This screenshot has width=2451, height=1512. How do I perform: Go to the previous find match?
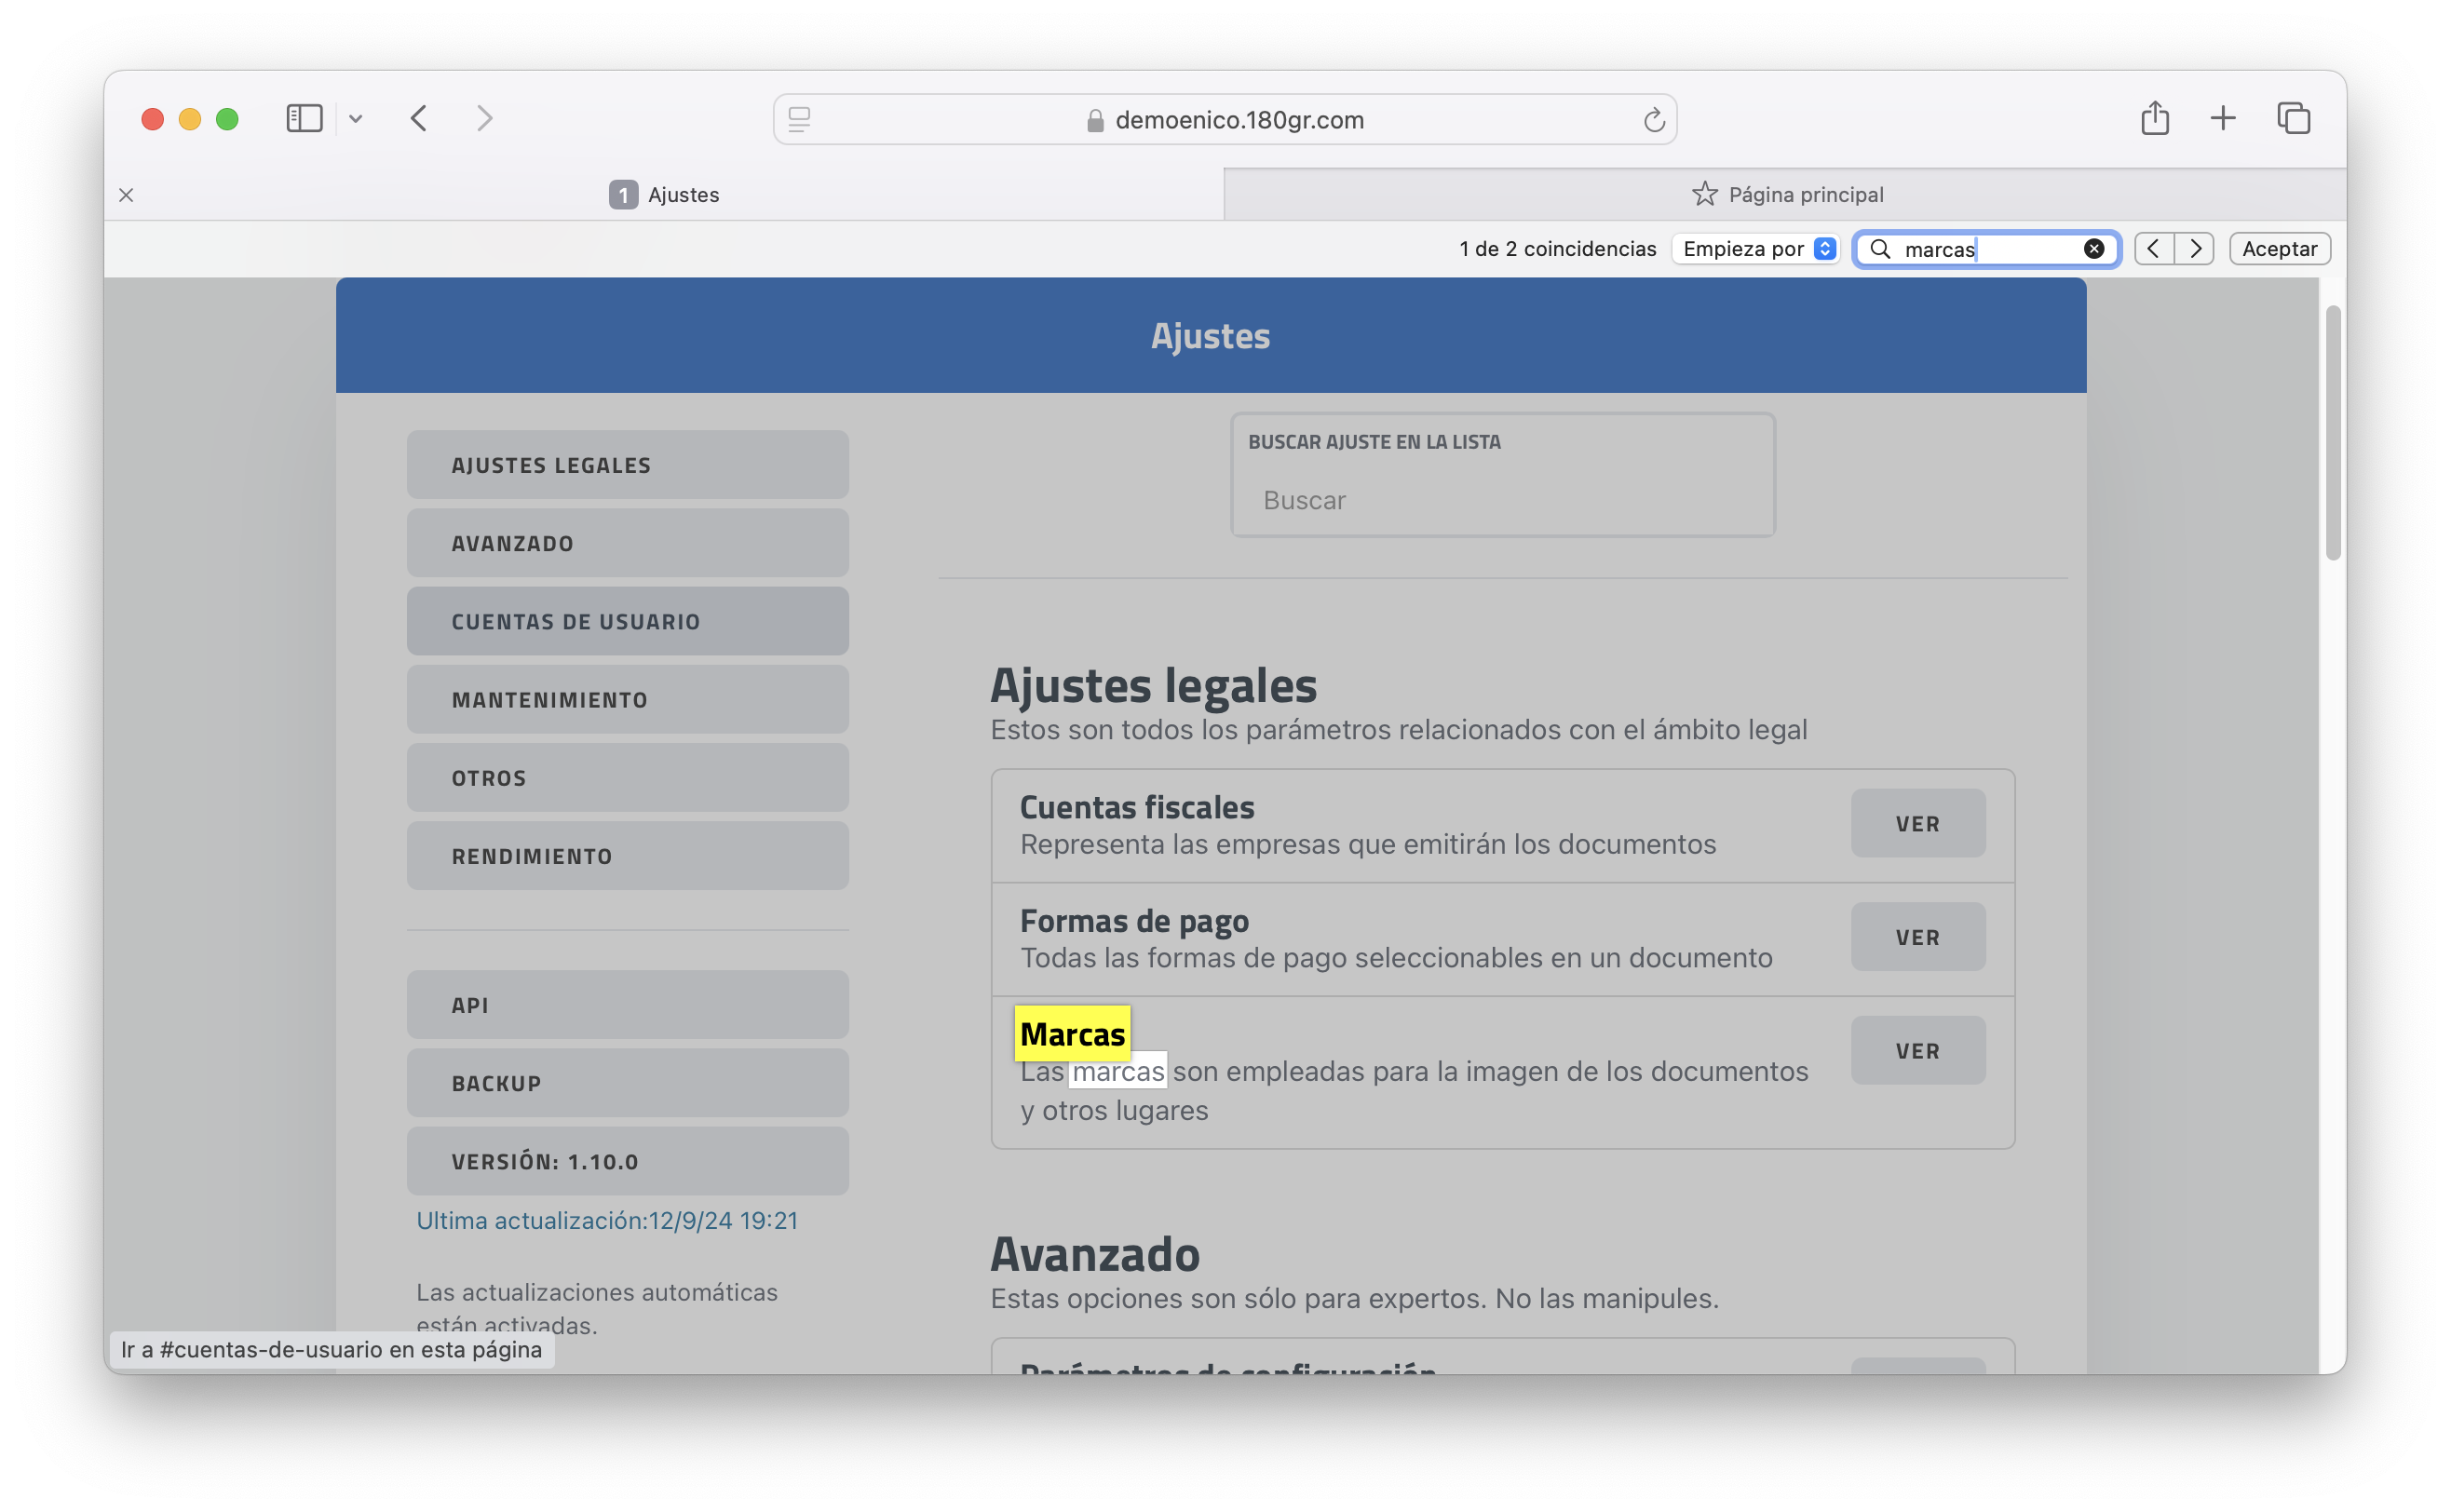coord(2154,249)
